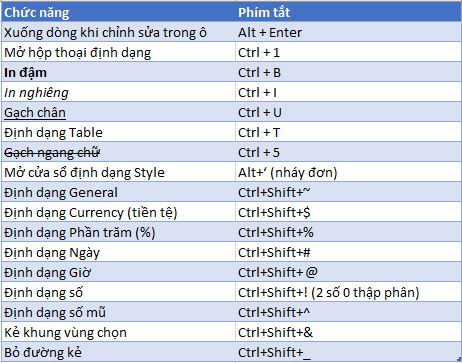Select the 'Định dạng Ngày' cell
This screenshot has width=462, height=363.
[119, 252]
